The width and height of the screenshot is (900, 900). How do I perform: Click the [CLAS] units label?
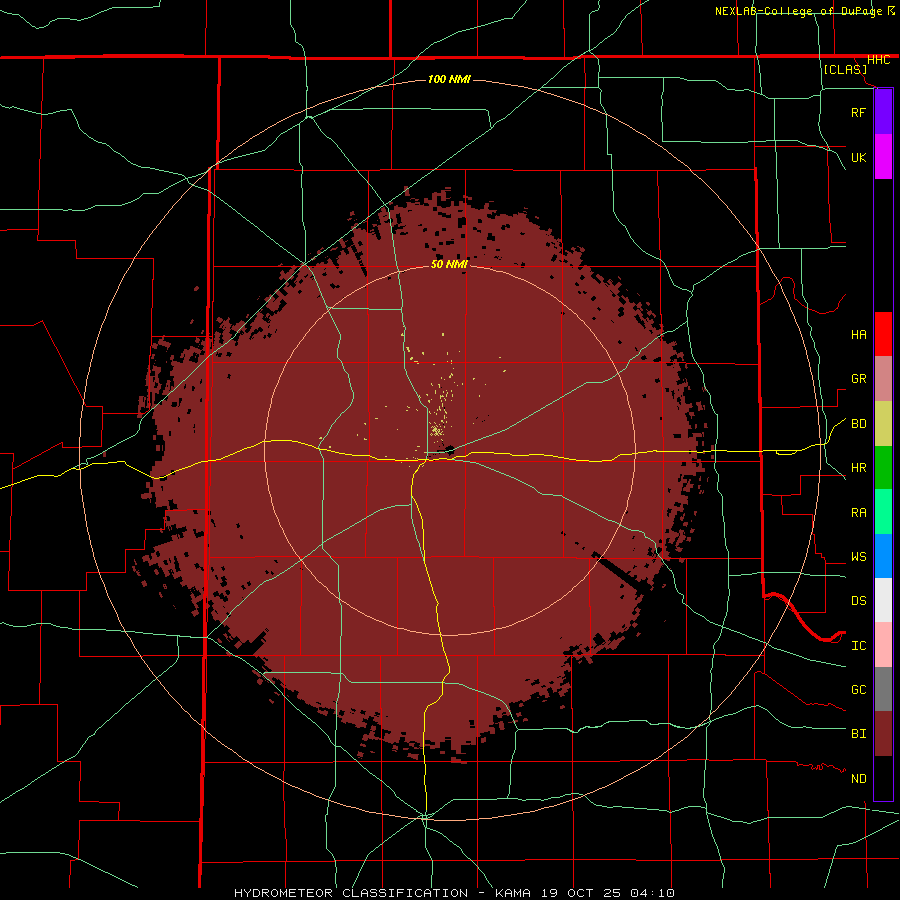tap(845, 70)
